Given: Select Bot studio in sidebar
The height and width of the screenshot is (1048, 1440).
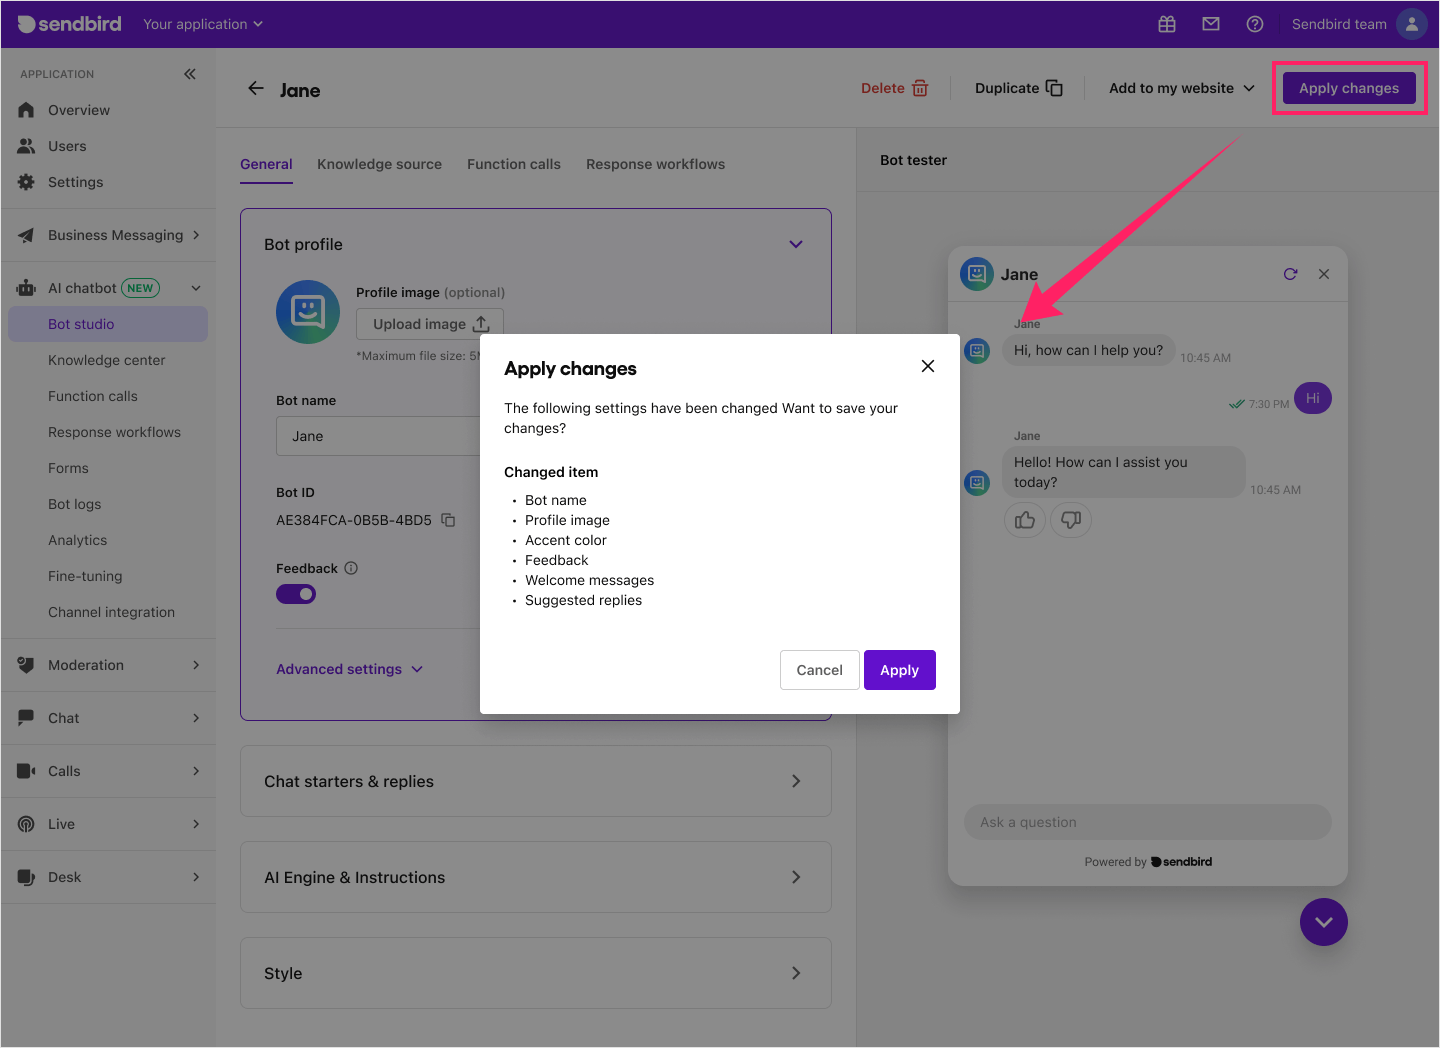Looking at the screenshot, I should click(108, 324).
